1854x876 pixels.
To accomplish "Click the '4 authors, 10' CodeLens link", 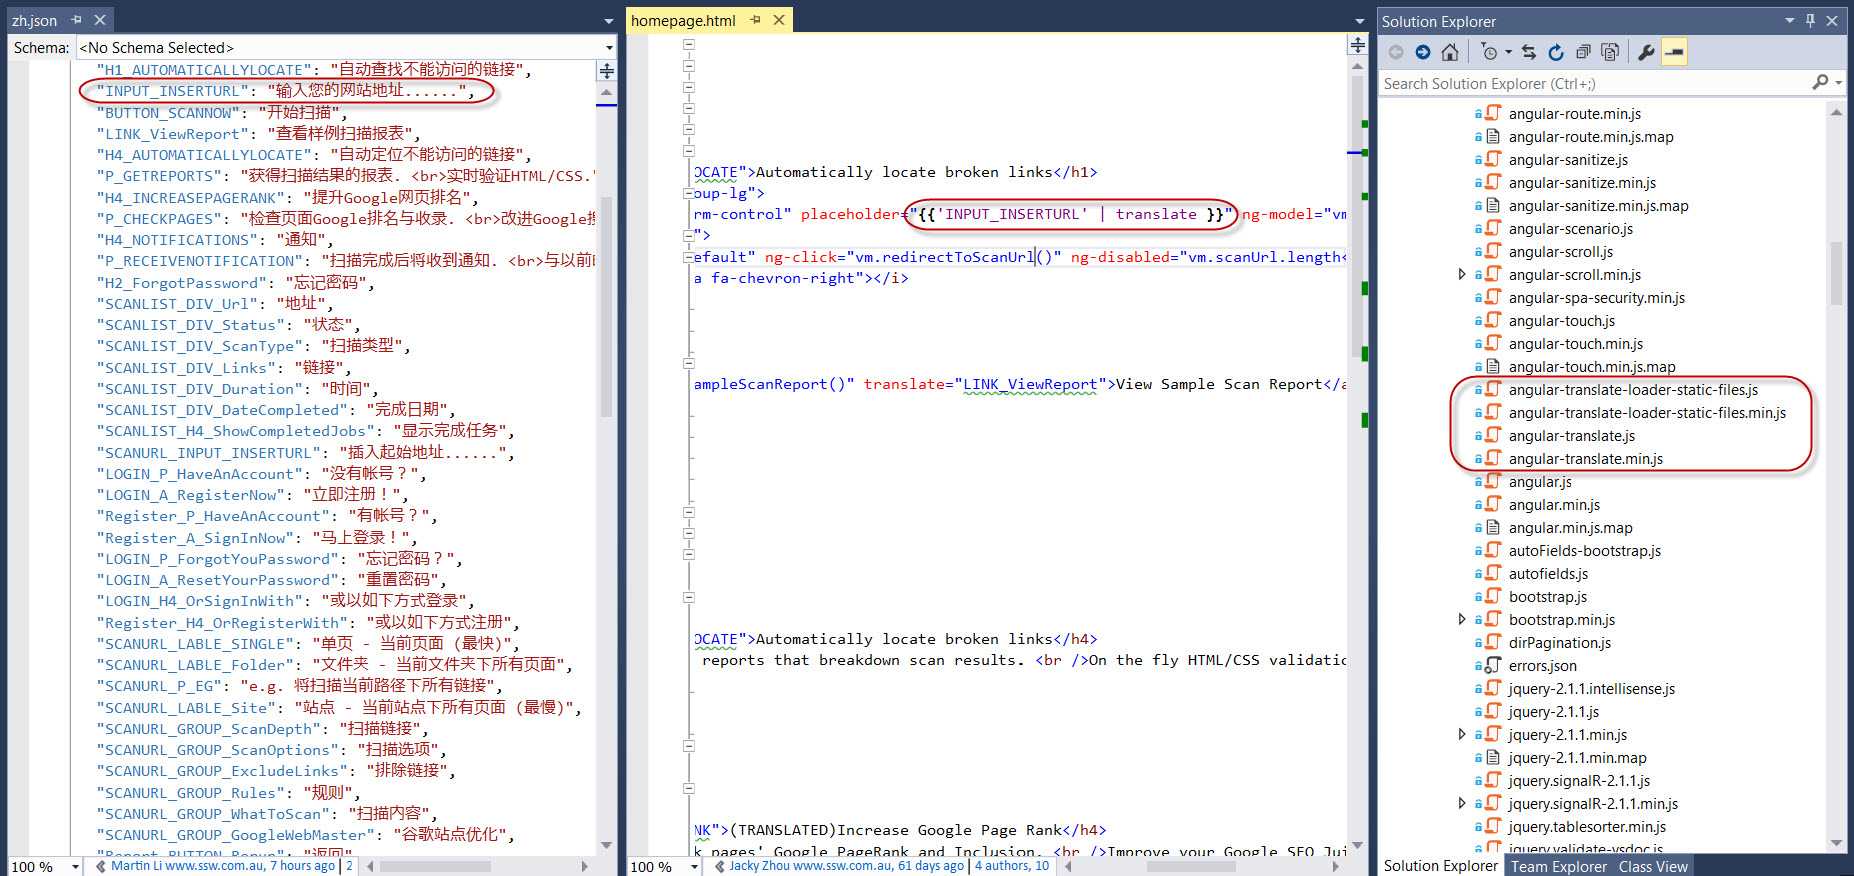I will (x=1011, y=866).
